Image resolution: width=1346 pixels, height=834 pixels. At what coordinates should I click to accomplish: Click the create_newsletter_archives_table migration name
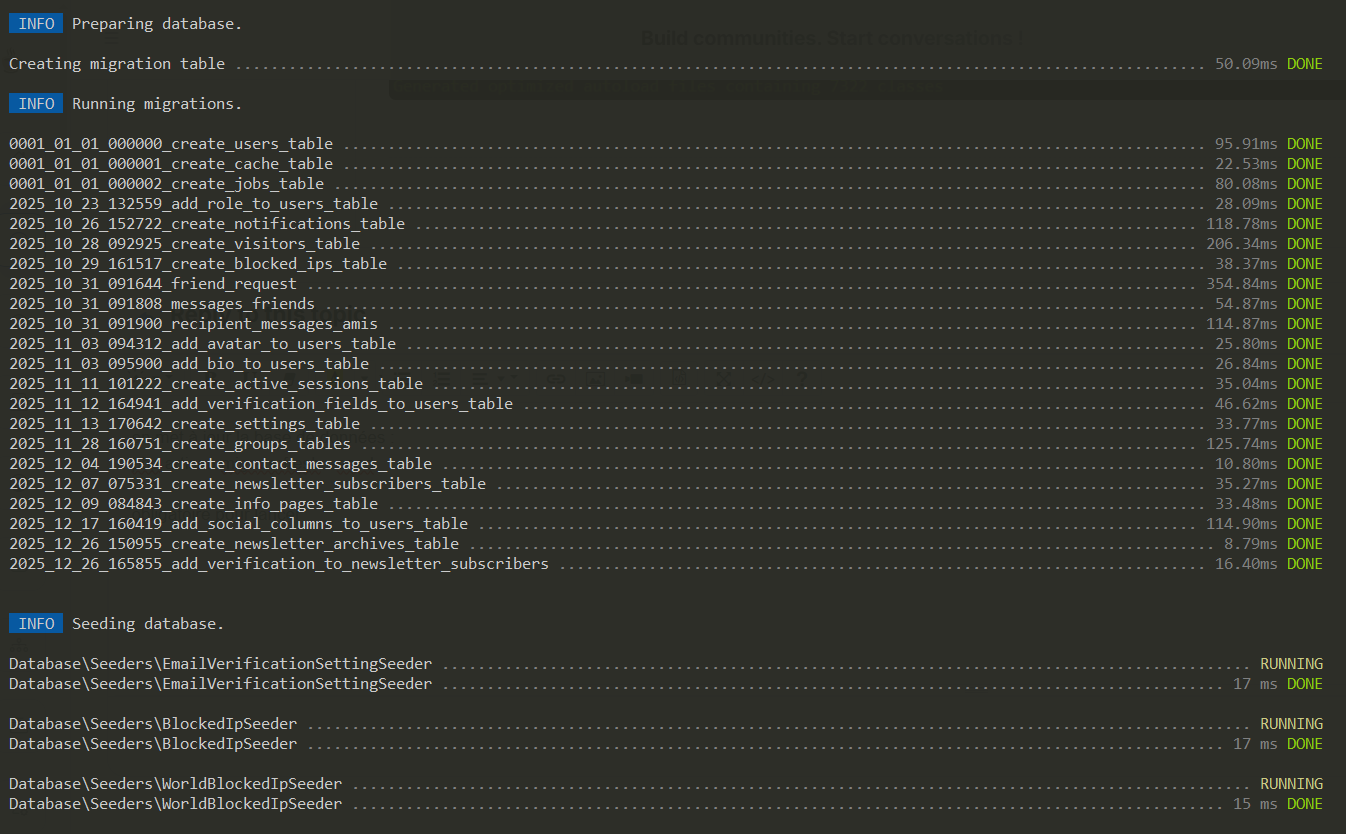[234, 544]
